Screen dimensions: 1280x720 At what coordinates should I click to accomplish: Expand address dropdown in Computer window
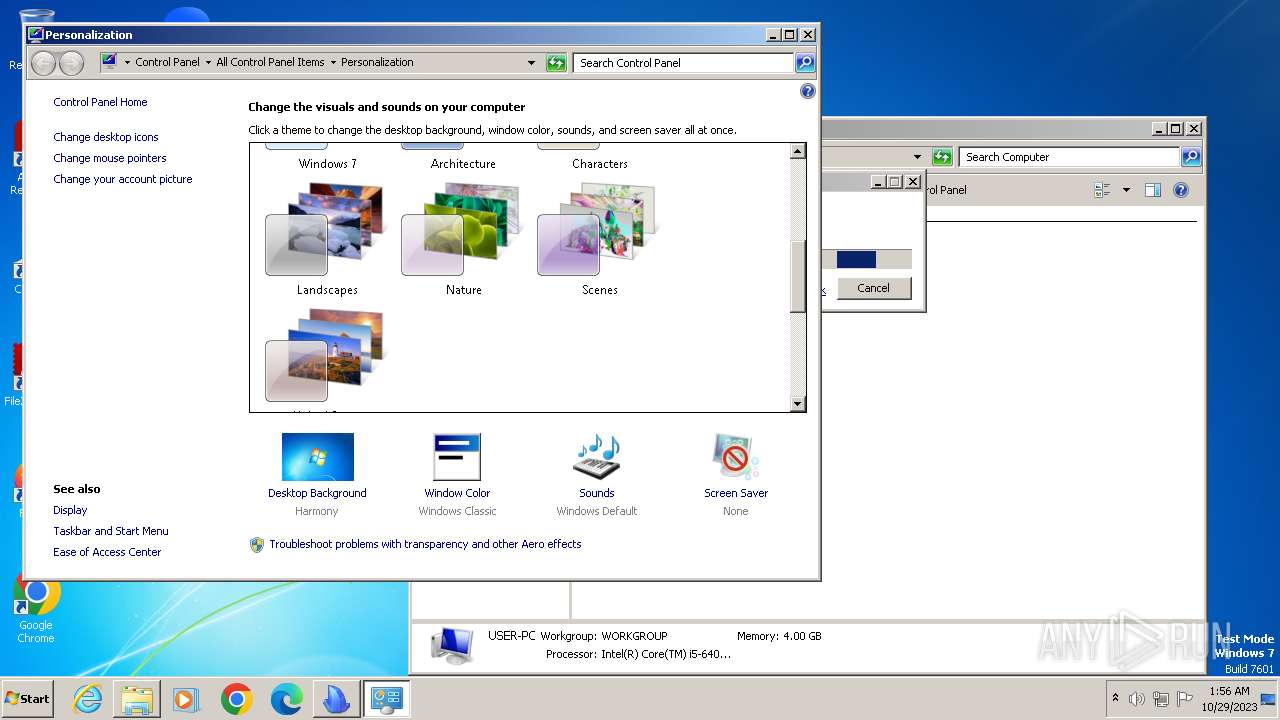pyautogui.click(x=917, y=157)
